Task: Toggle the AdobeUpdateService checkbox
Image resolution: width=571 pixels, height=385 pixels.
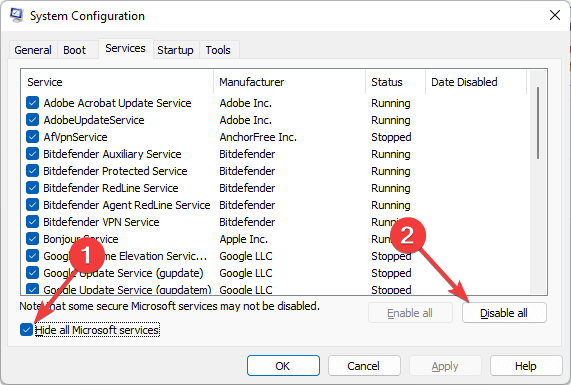Action: [x=32, y=119]
